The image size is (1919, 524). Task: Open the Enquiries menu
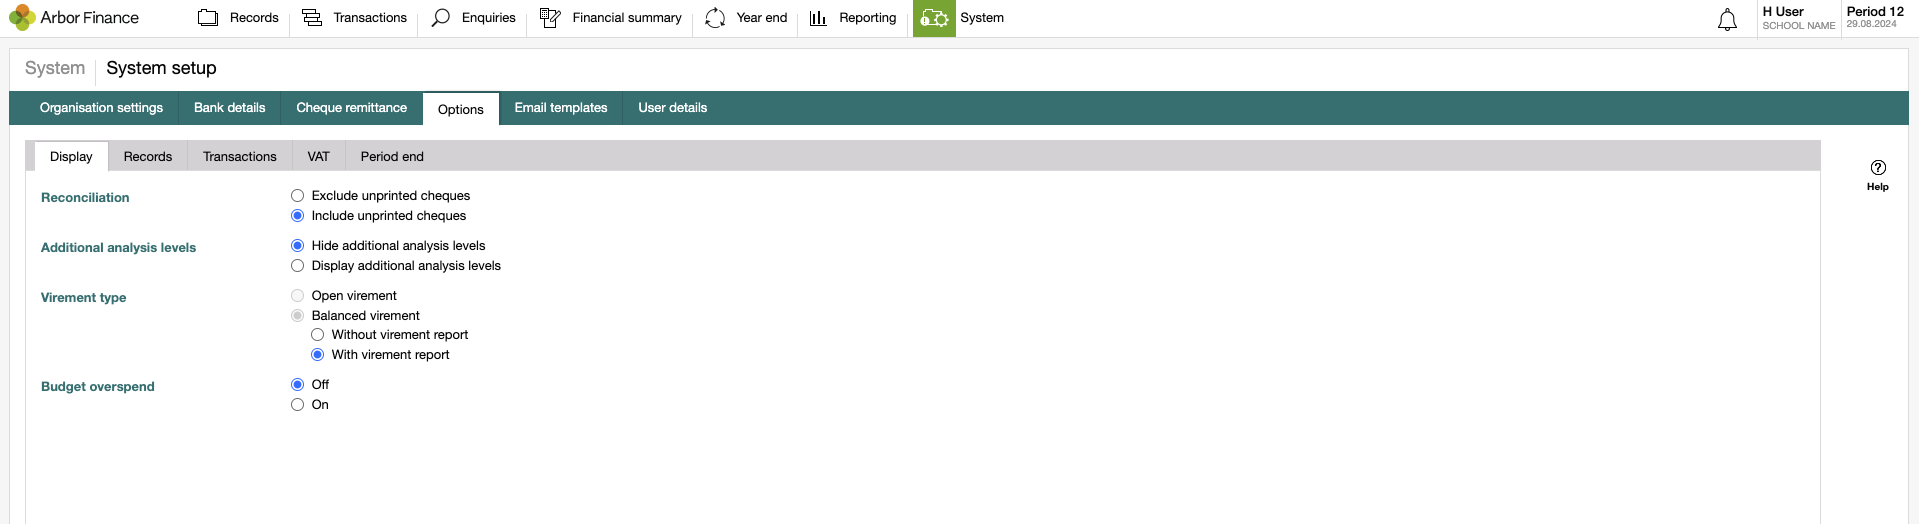click(x=489, y=18)
